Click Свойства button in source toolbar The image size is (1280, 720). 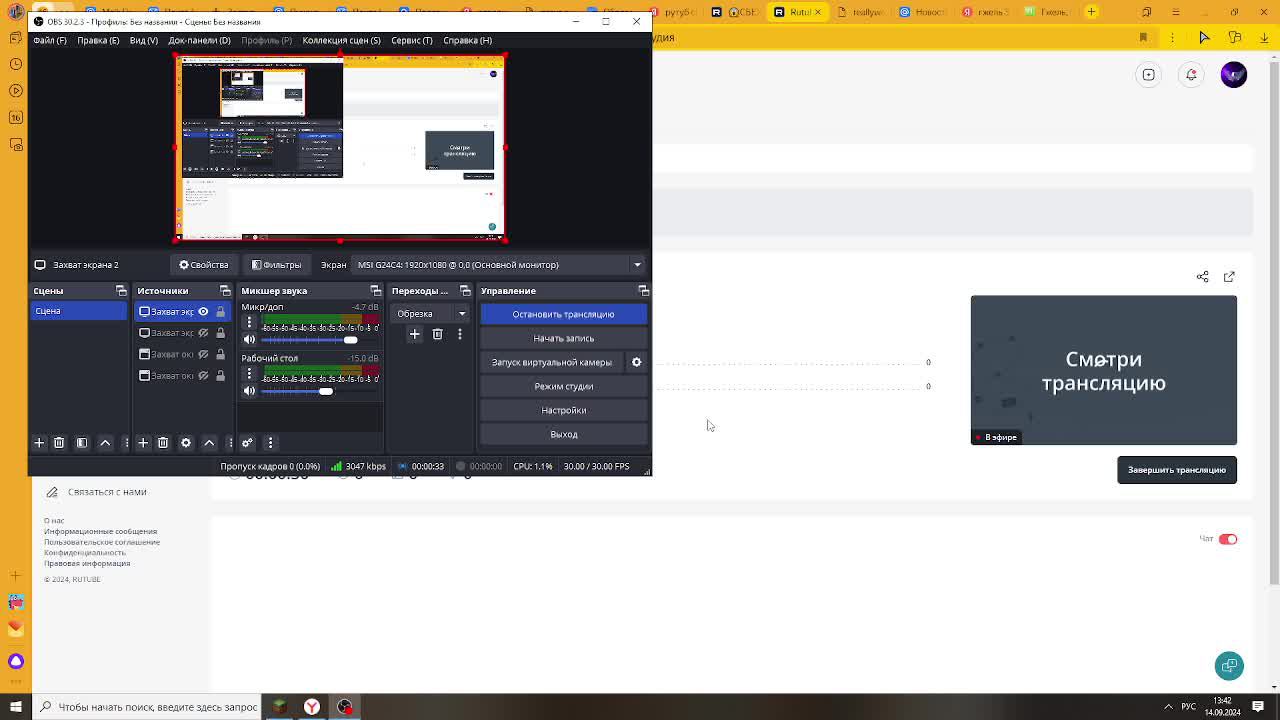(x=203, y=265)
